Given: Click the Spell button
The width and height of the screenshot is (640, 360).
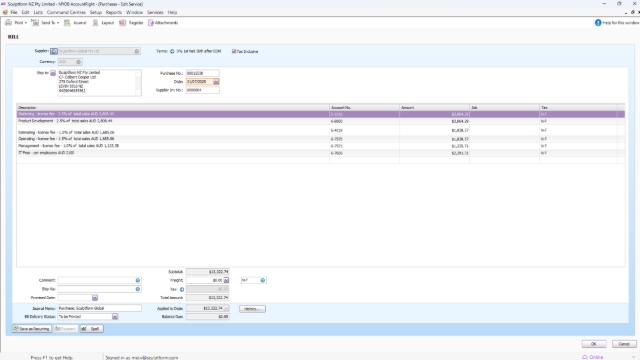Looking at the screenshot, I should pos(91,329).
